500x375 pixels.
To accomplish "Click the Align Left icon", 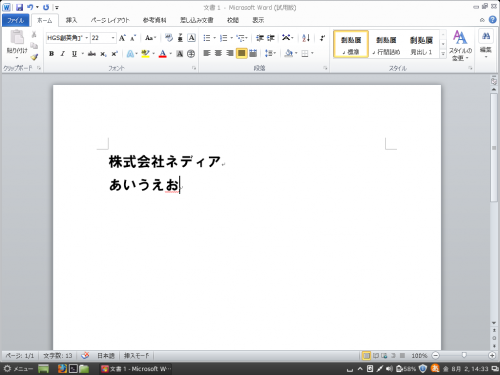I will click(207, 53).
